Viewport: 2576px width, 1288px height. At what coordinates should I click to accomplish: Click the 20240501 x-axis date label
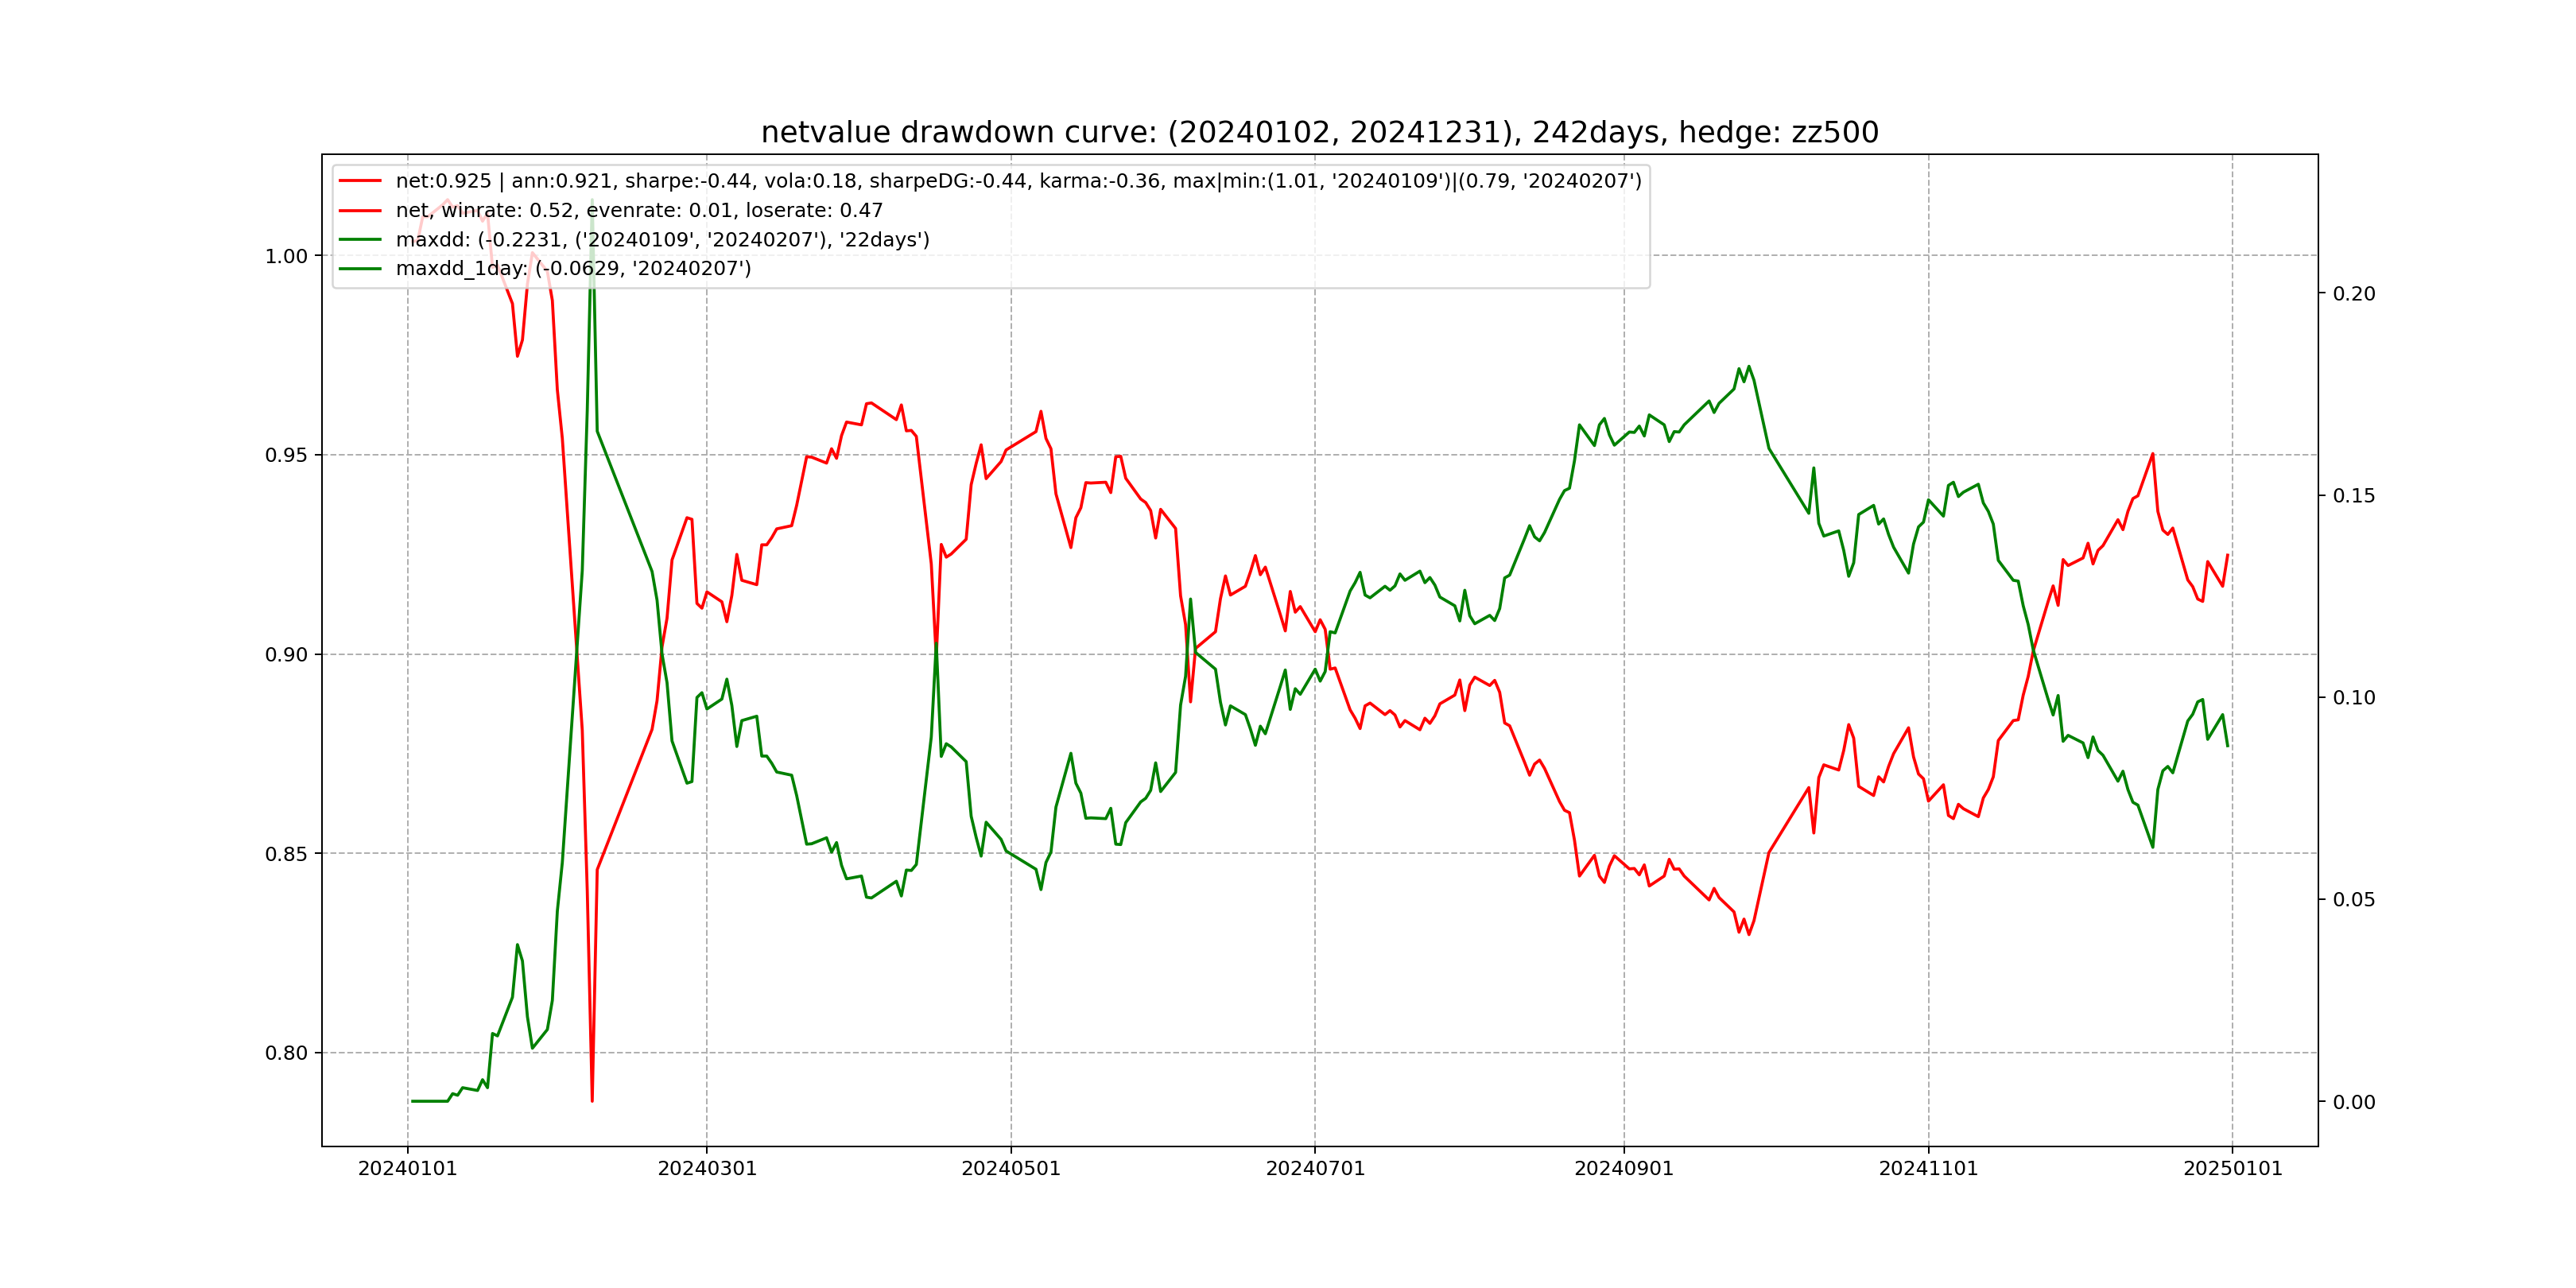click(x=1011, y=1169)
